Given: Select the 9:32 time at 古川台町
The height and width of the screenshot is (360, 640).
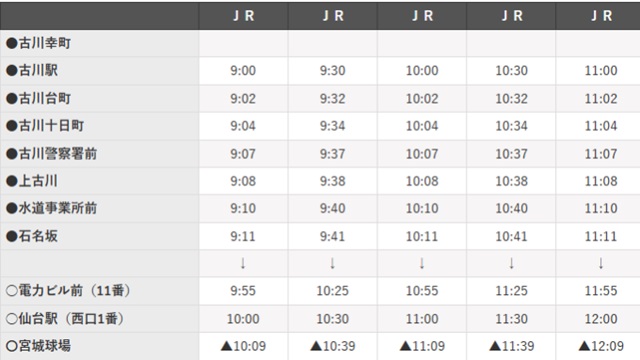Looking at the screenshot, I should pyautogui.click(x=332, y=98).
